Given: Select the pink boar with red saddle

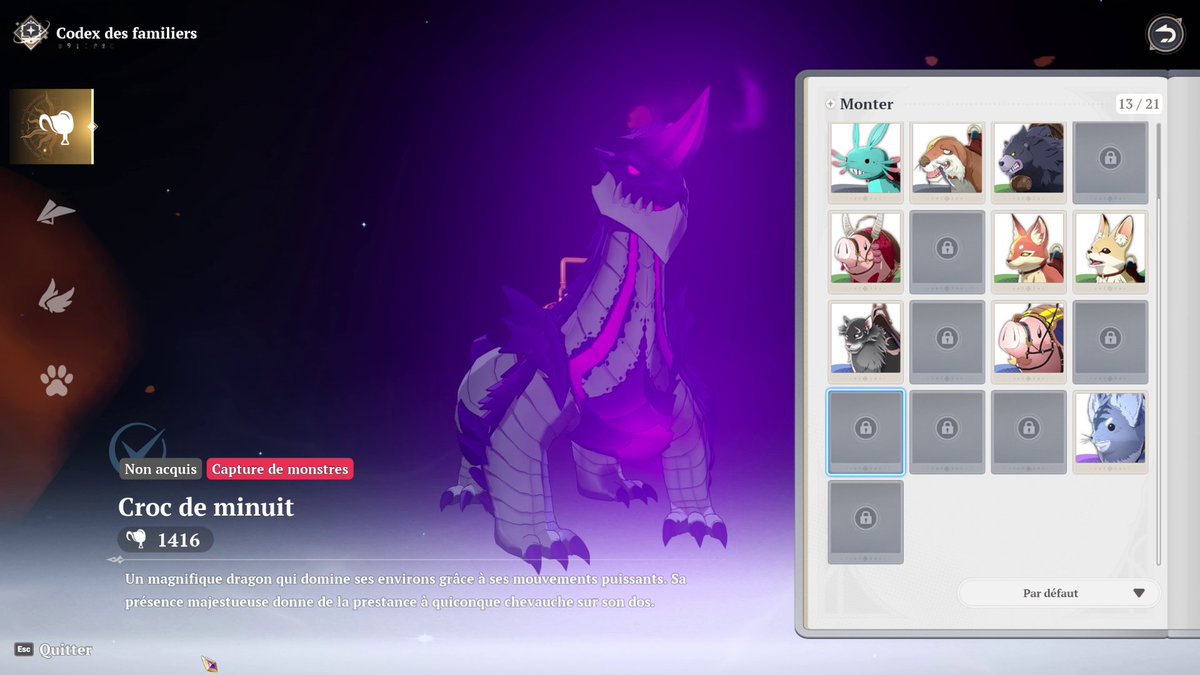Looking at the screenshot, I should tap(866, 252).
